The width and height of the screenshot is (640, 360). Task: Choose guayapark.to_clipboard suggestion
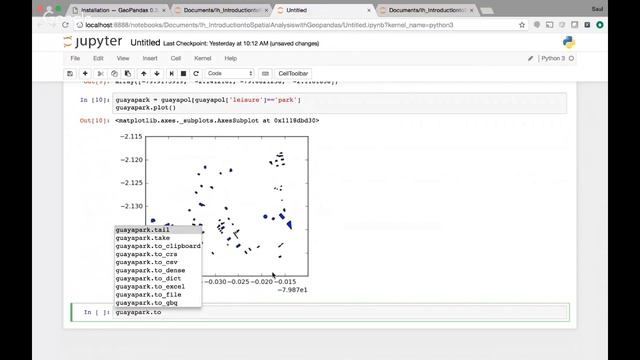pos(158,246)
